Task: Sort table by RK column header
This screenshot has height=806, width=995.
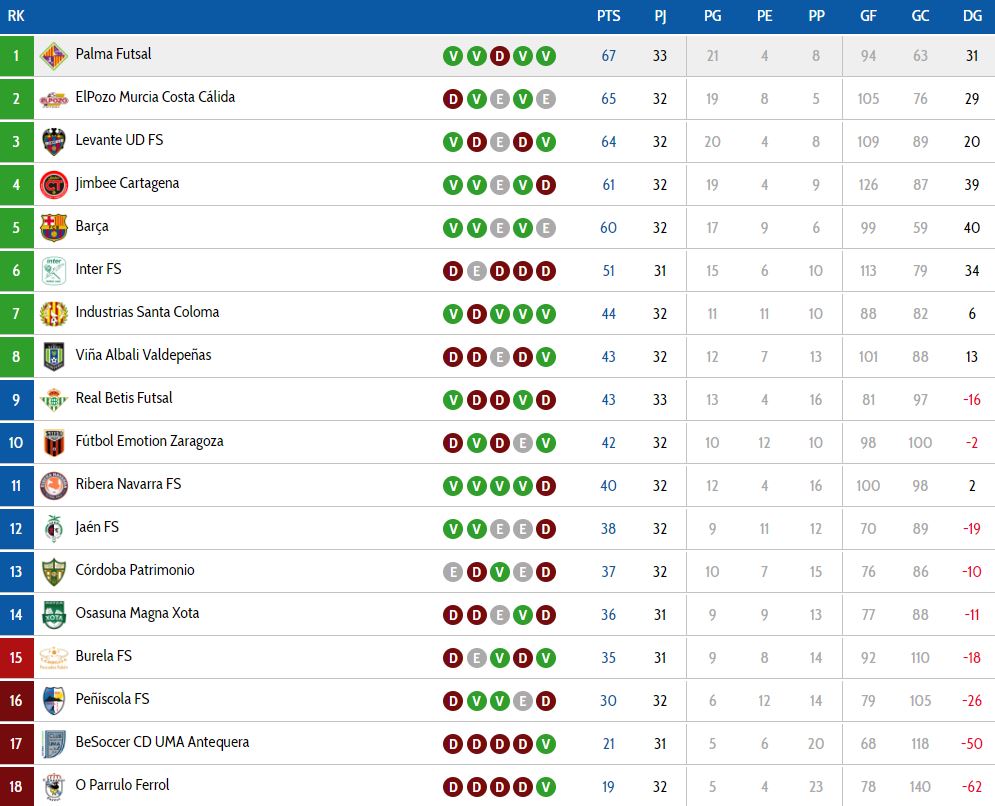Action: (16, 16)
